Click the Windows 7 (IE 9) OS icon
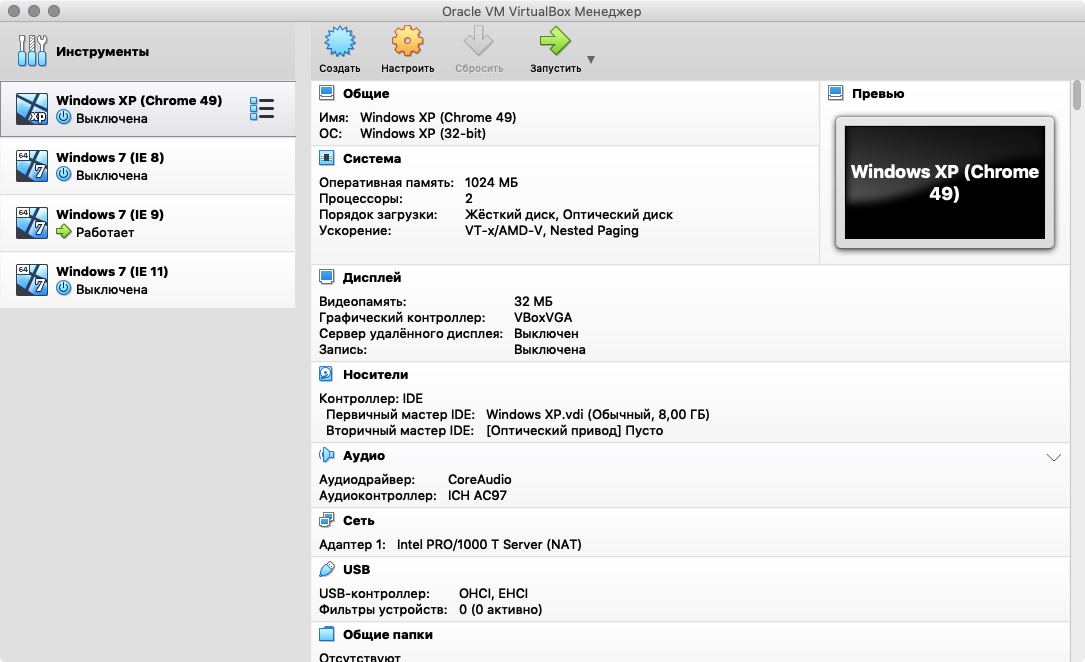This screenshot has height=662, width=1085. [x=32, y=223]
